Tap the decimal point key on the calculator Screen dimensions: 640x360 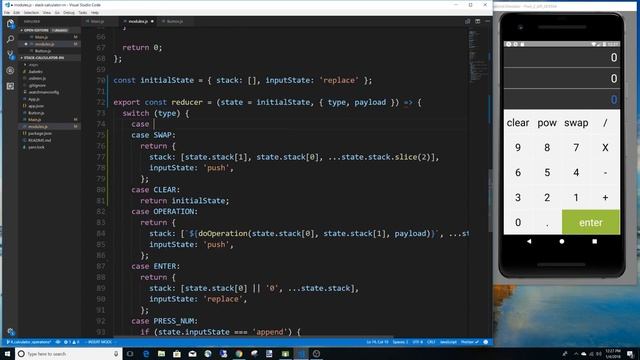coord(547,223)
